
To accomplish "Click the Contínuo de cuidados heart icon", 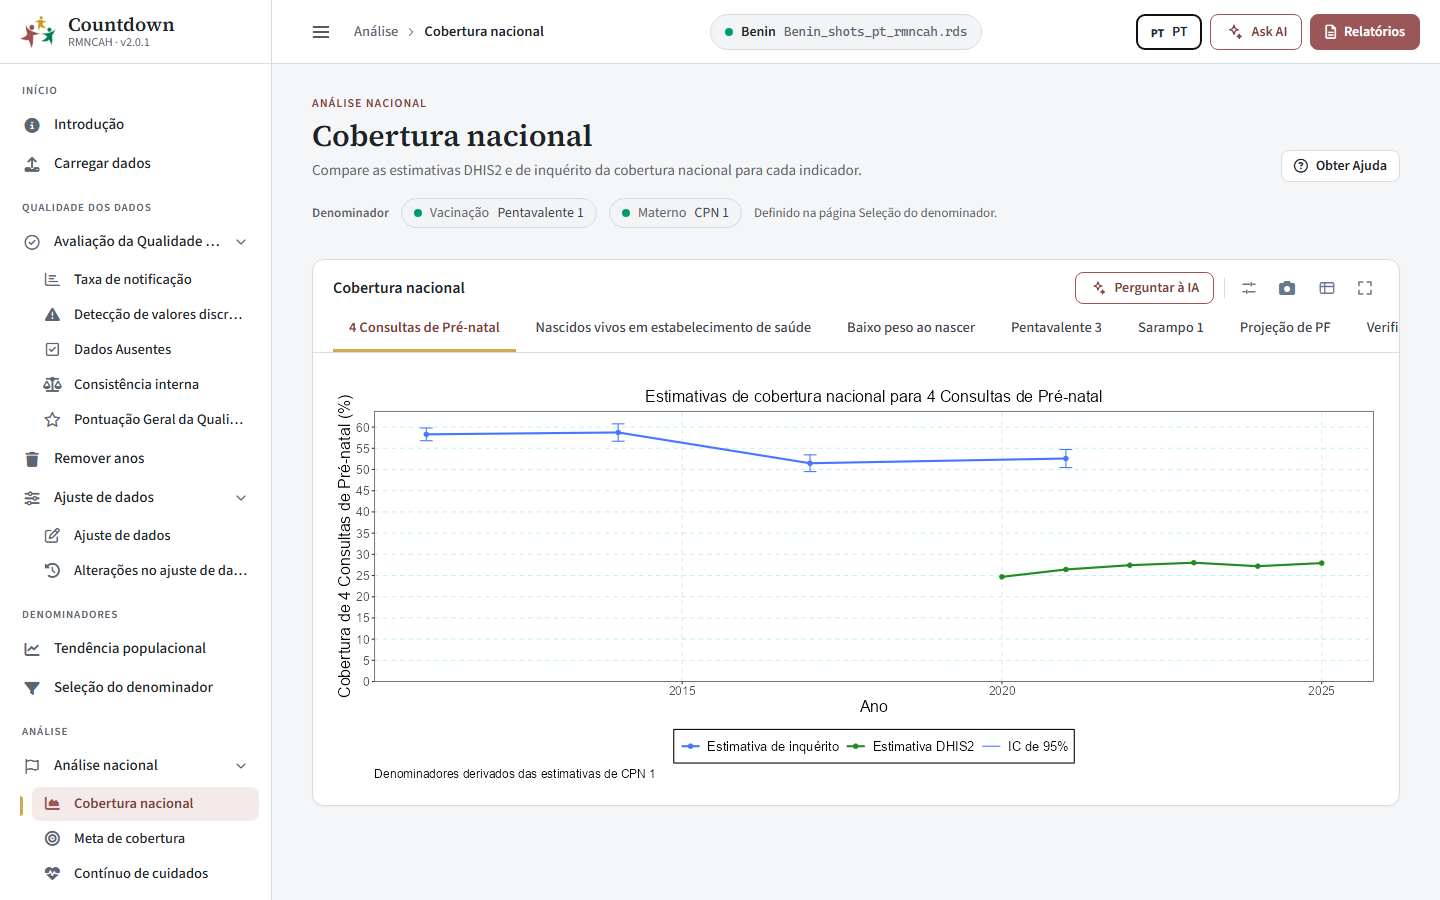I will point(52,874).
